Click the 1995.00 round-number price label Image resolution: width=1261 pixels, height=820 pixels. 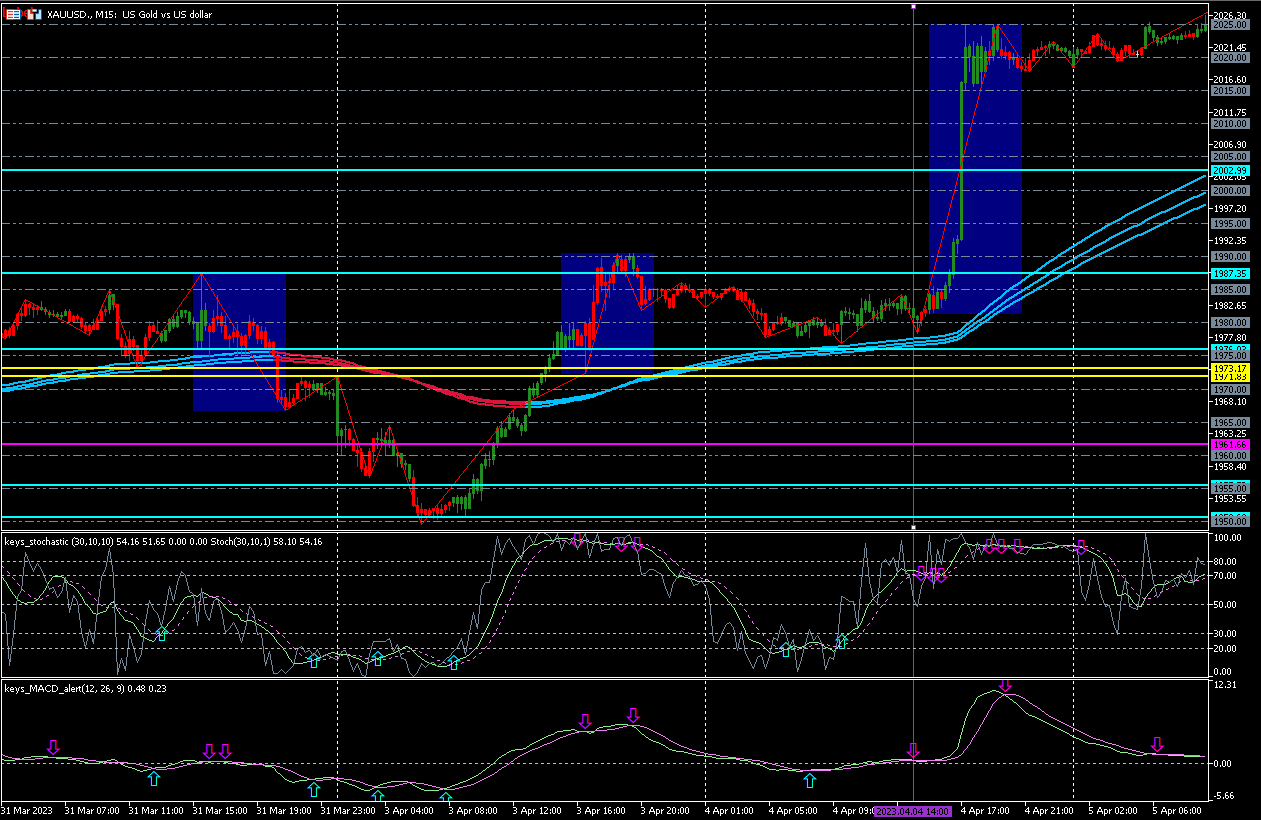[1229, 224]
